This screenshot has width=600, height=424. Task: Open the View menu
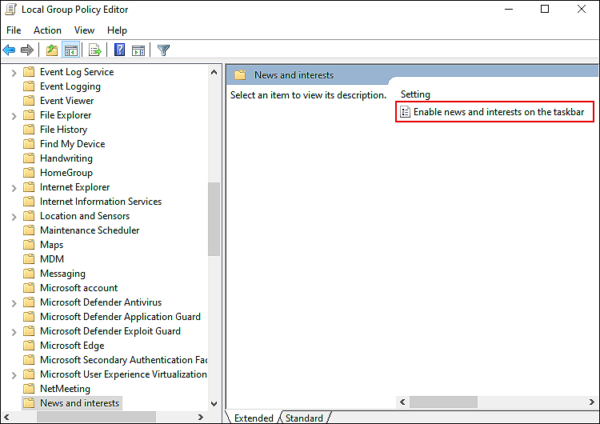tap(84, 30)
